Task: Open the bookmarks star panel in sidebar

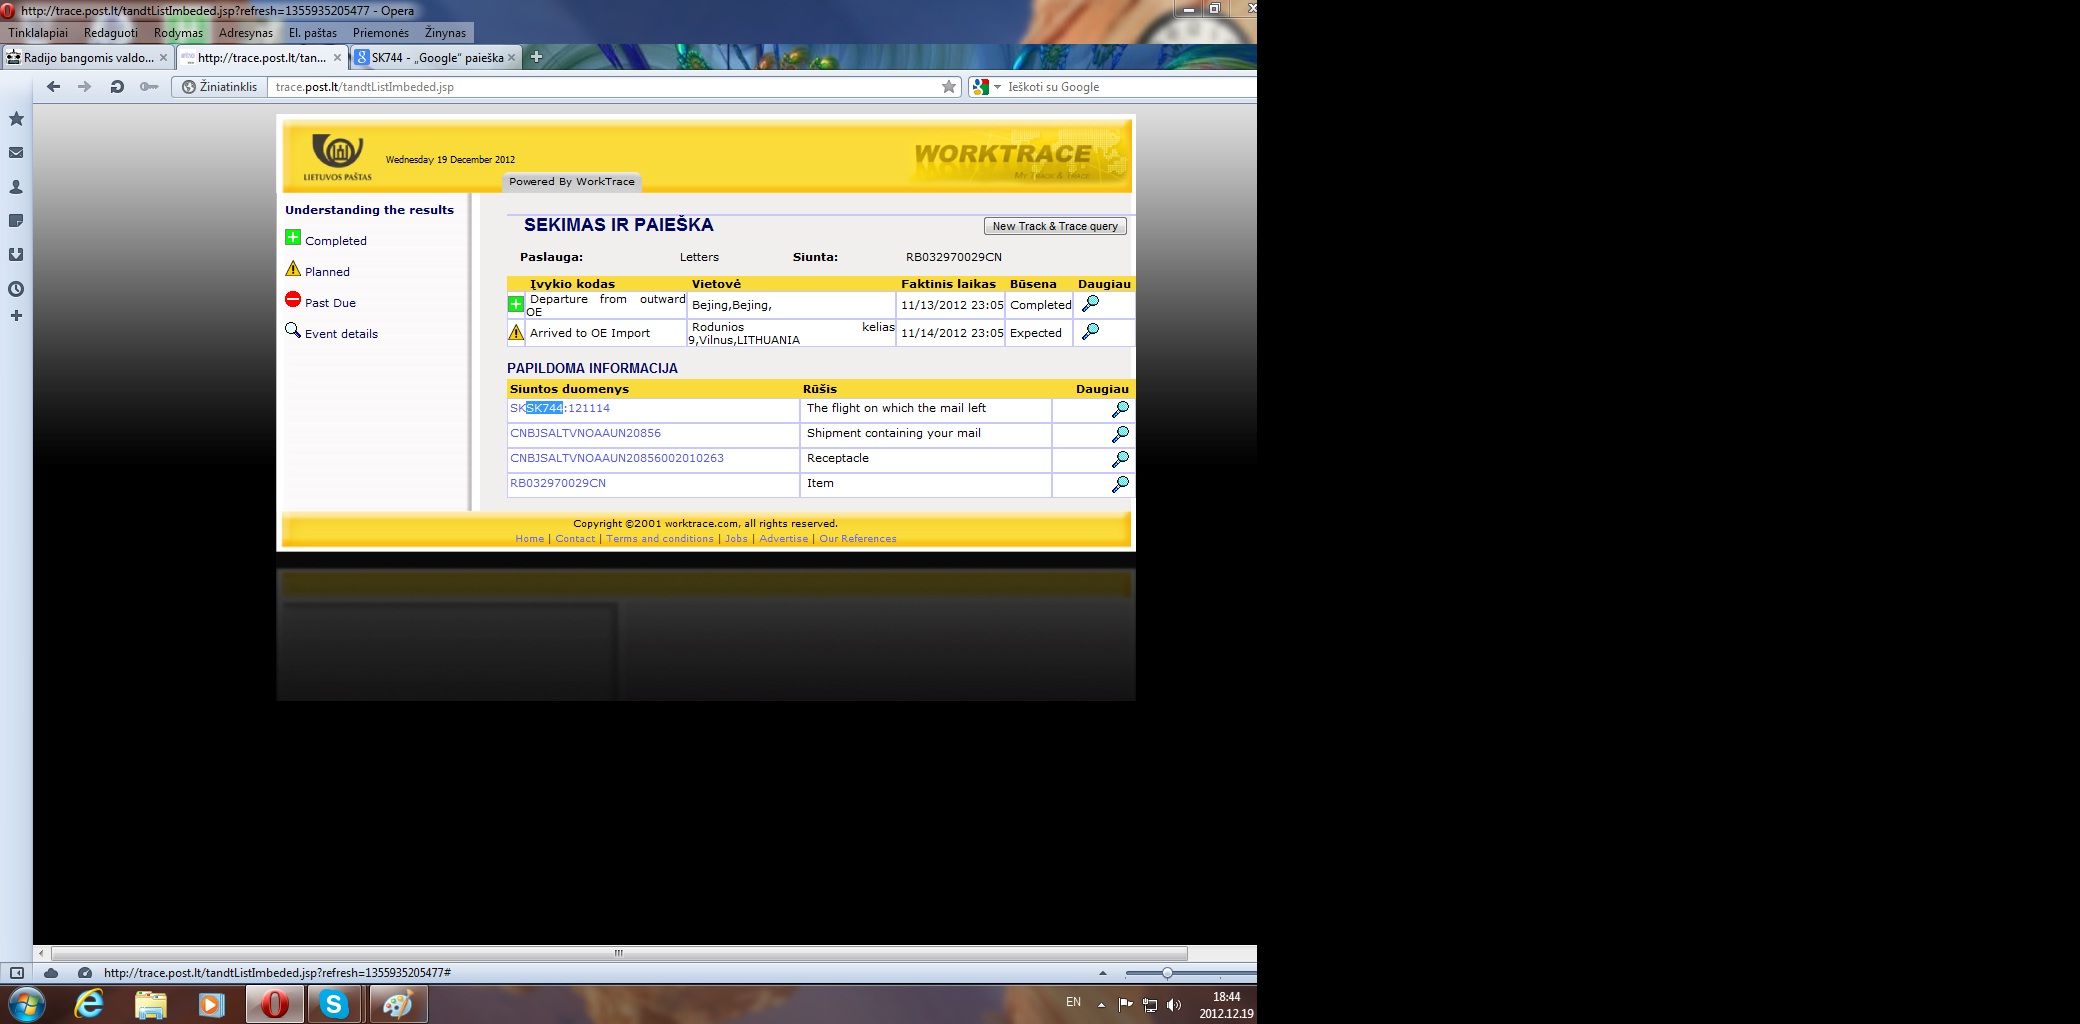Action: coord(16,119)
